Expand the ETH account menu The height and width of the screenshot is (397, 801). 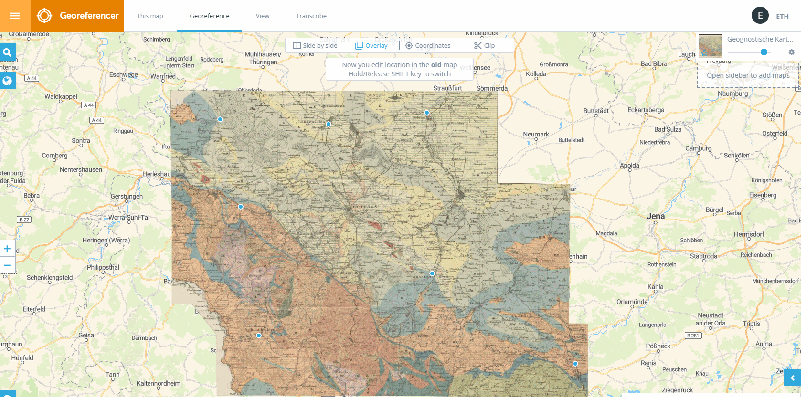click(782, 16)
